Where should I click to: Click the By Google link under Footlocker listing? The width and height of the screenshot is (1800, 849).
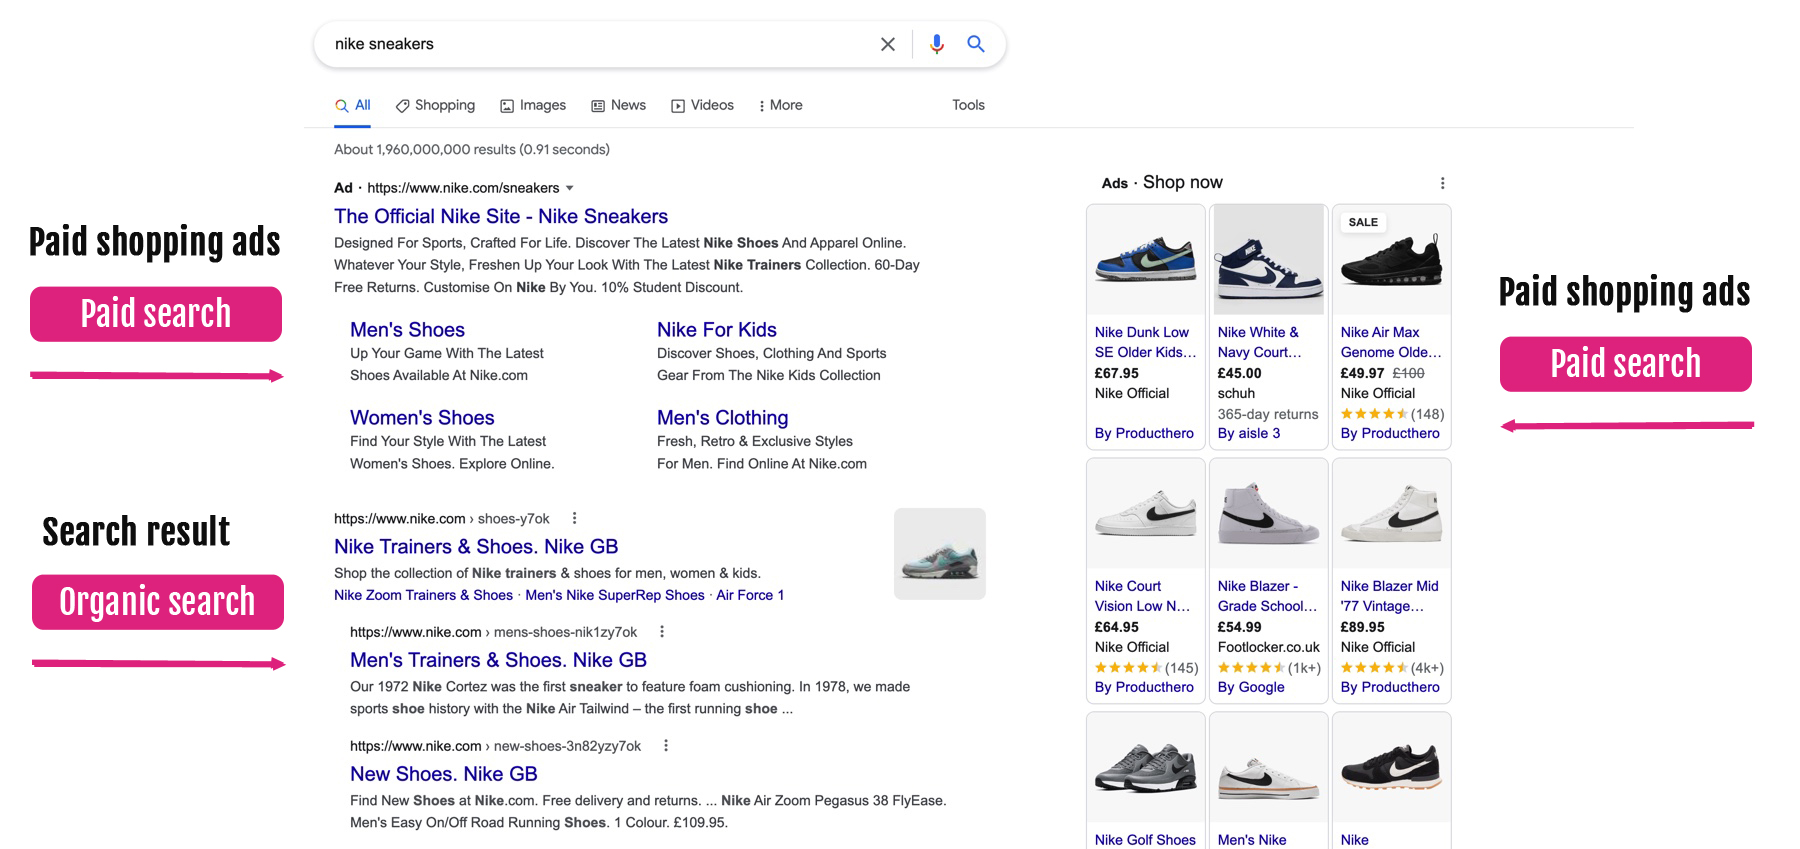pos(1251,687)
